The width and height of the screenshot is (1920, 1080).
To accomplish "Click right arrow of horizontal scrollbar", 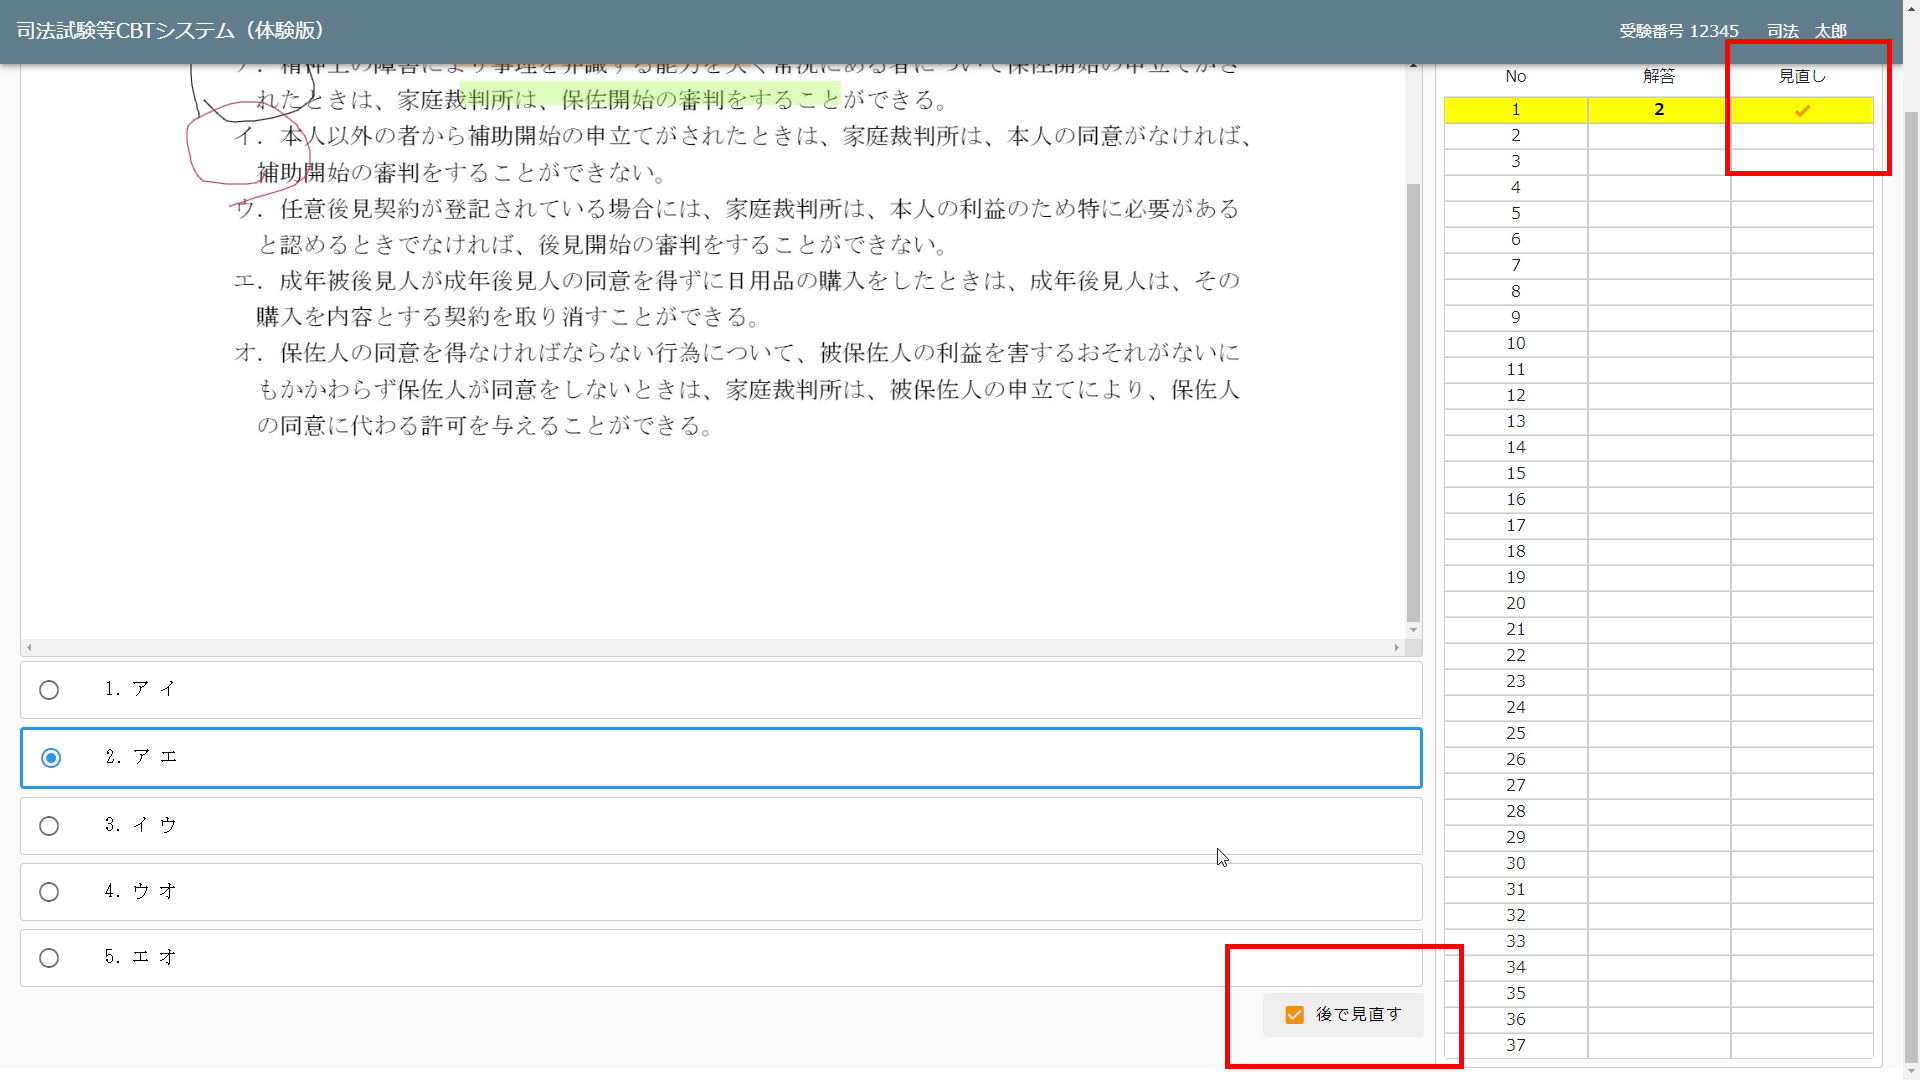I will point(1397,648).
